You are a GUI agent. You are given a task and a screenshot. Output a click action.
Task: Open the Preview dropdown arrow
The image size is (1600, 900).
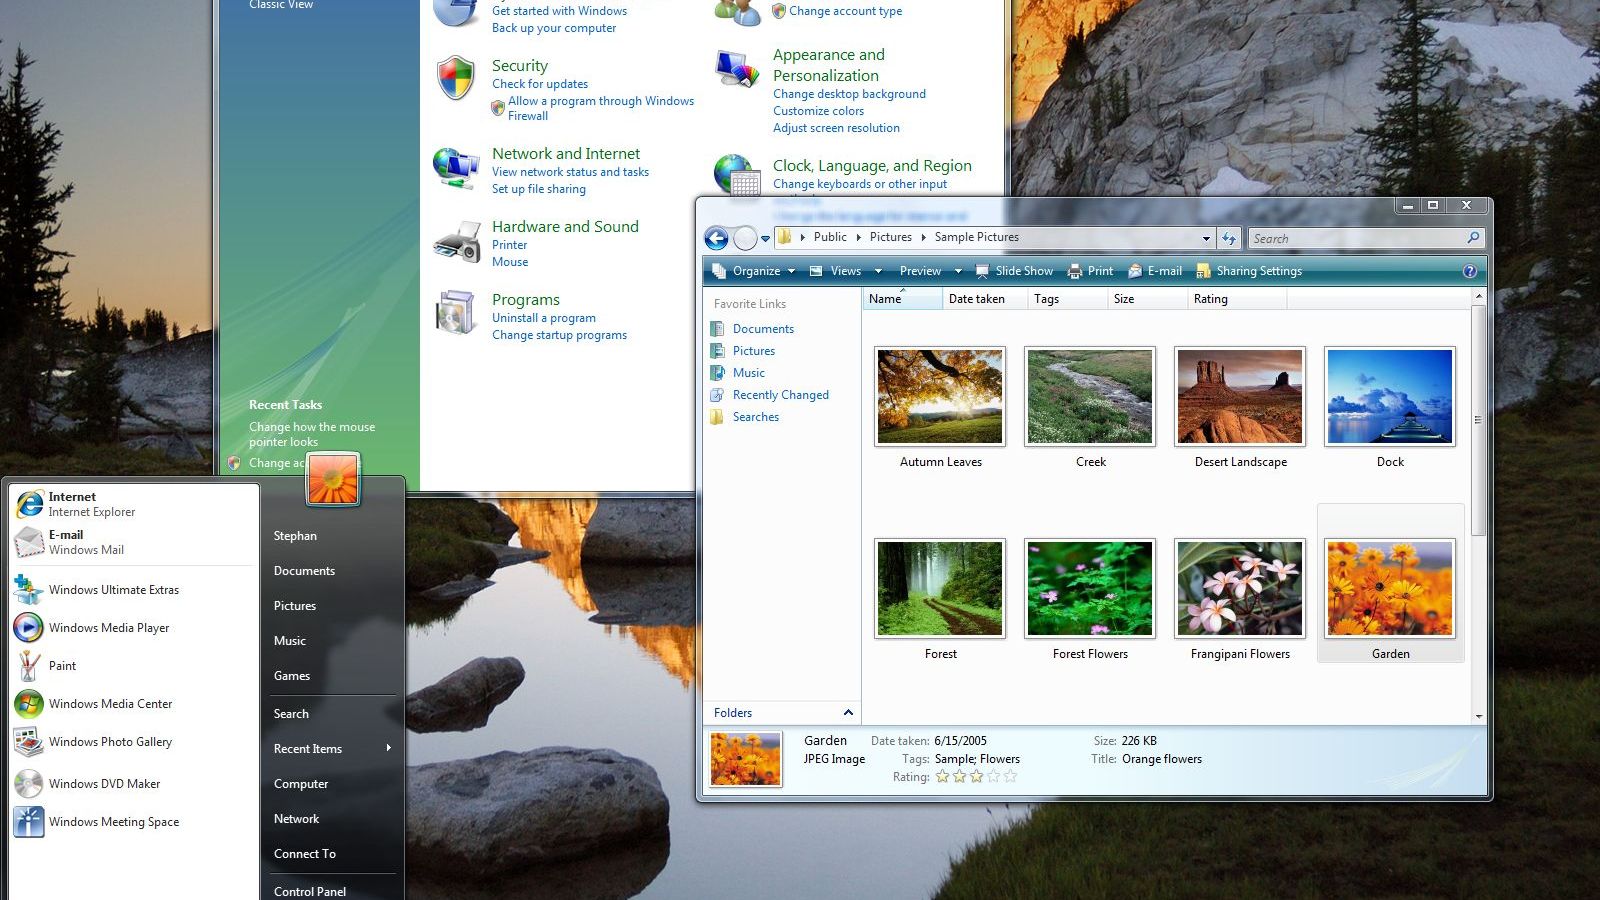pos(957,270)
